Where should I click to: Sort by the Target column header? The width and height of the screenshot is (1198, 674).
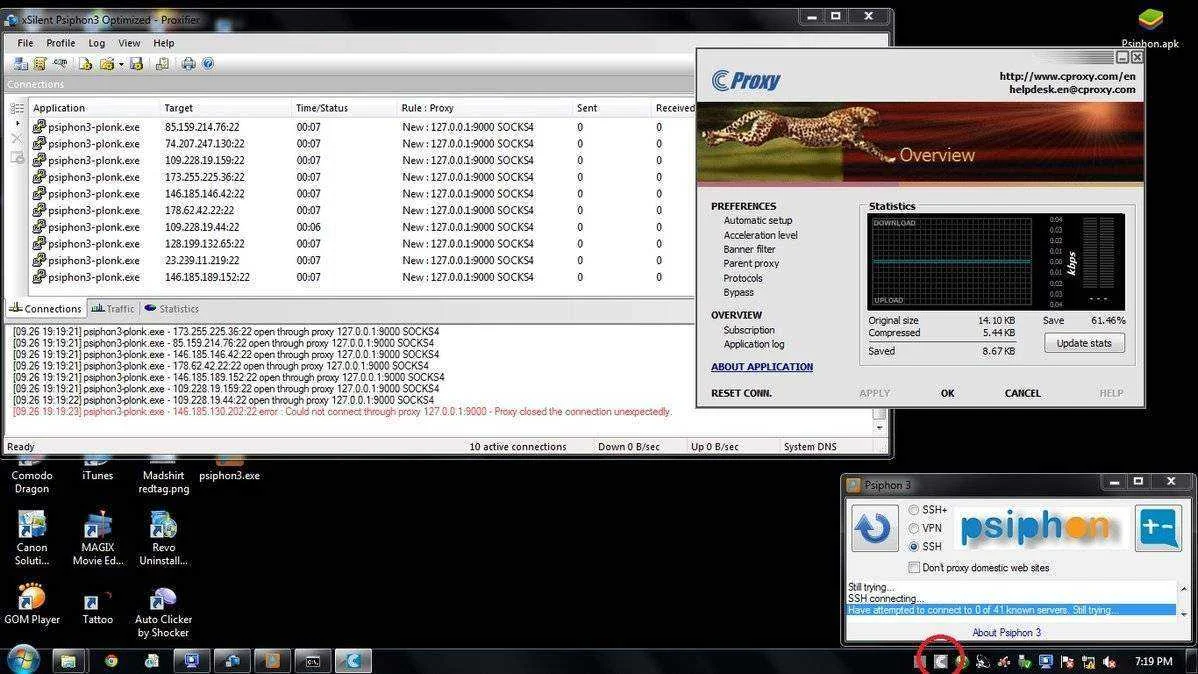click(225, 109)
